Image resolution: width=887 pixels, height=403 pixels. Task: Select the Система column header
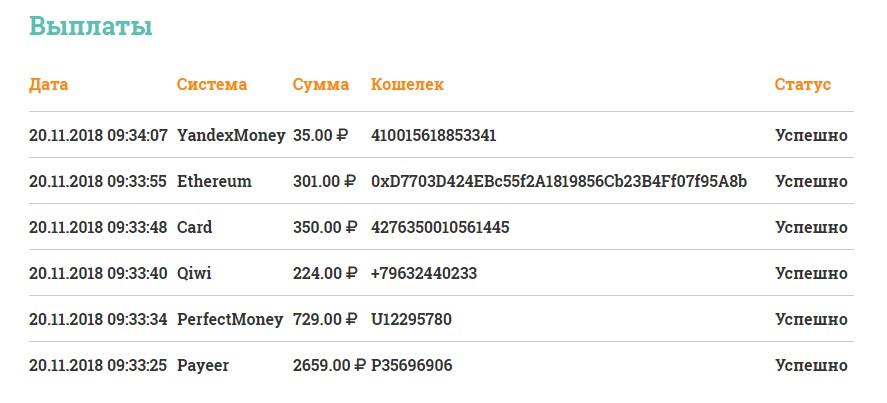[x=212, y=84]
